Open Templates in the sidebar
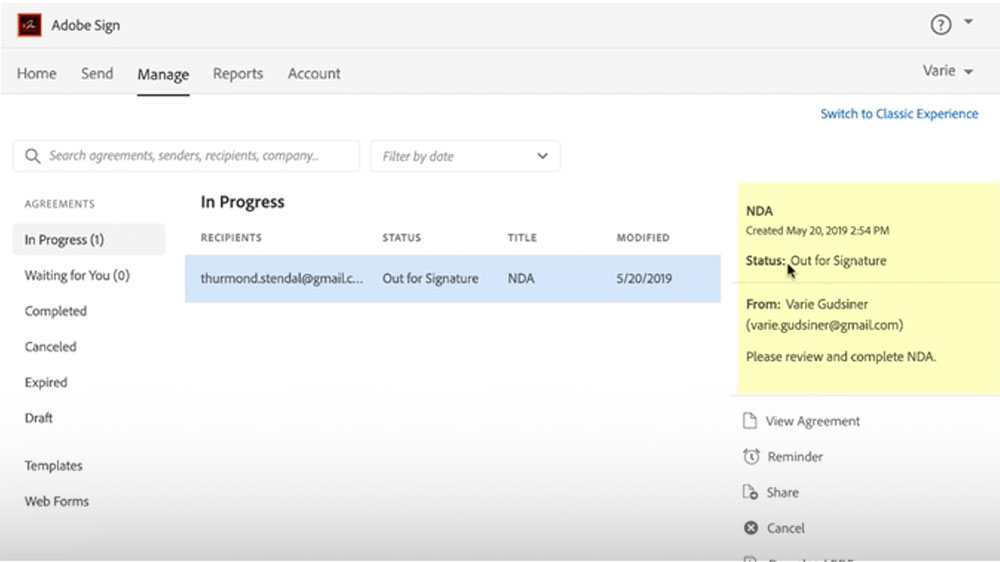1000x562 pixels. coord(54,466)
